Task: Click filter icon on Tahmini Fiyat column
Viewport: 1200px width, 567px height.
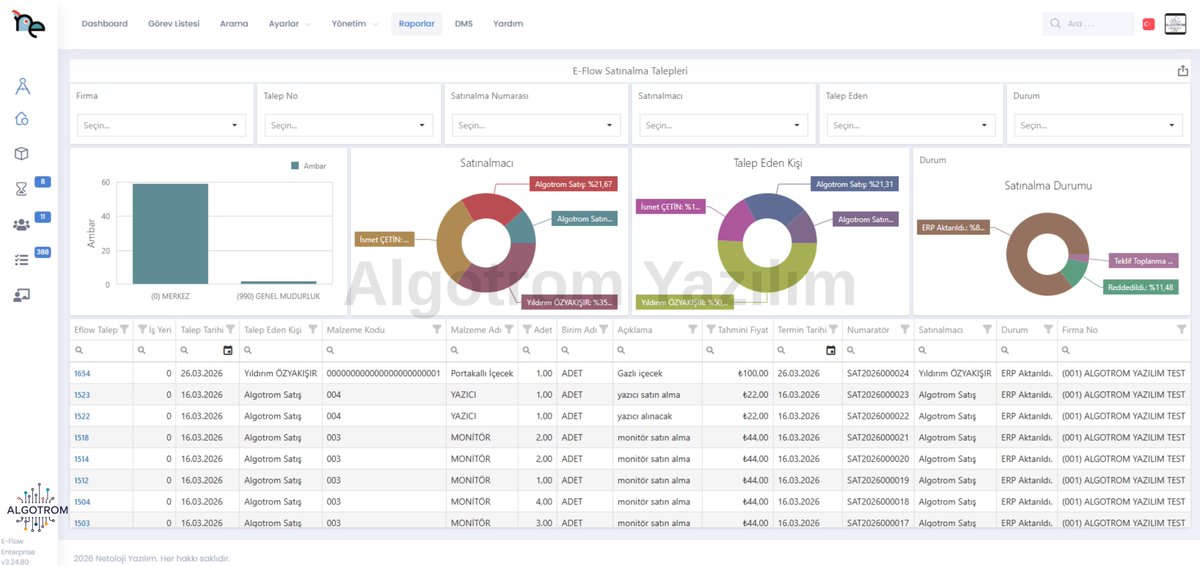Action: [x=711, y=329]
